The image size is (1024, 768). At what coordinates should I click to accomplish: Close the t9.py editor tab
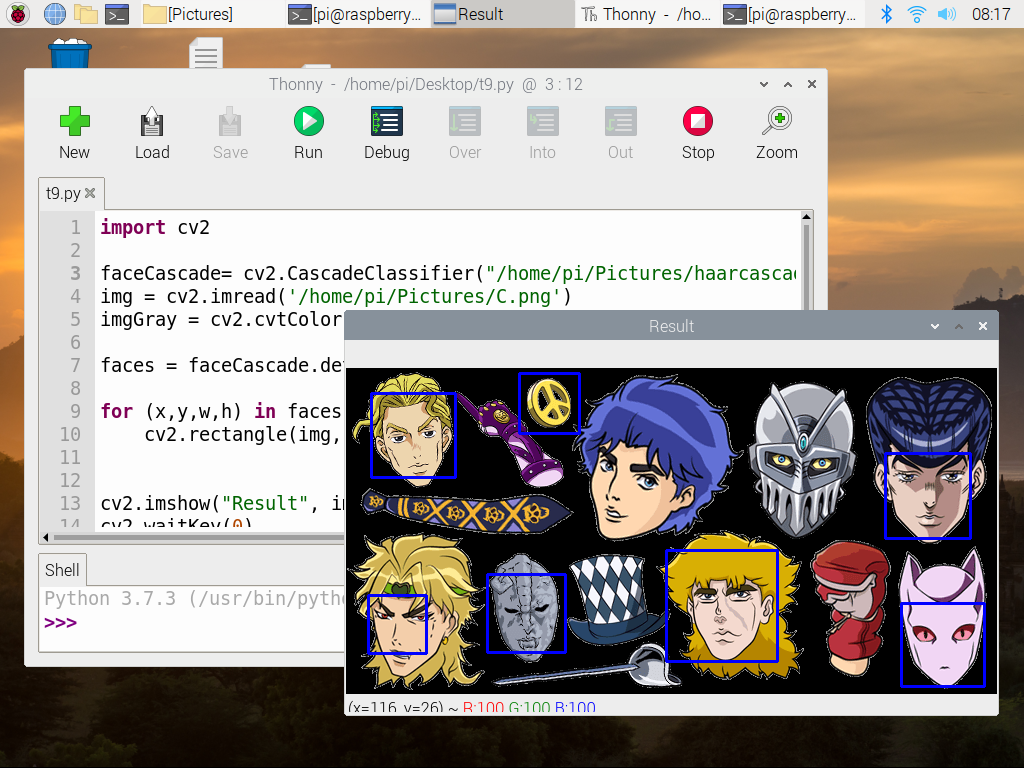click(90, 193)
